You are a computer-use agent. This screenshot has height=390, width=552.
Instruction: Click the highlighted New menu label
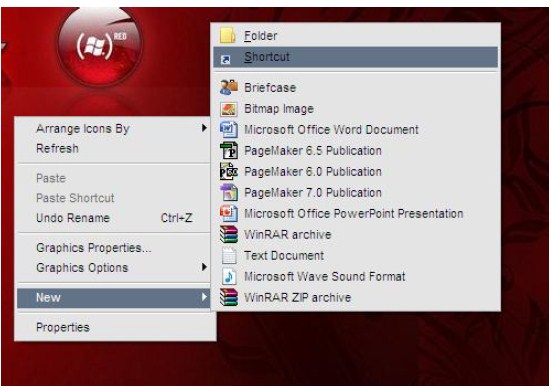[x=48, y=297]
